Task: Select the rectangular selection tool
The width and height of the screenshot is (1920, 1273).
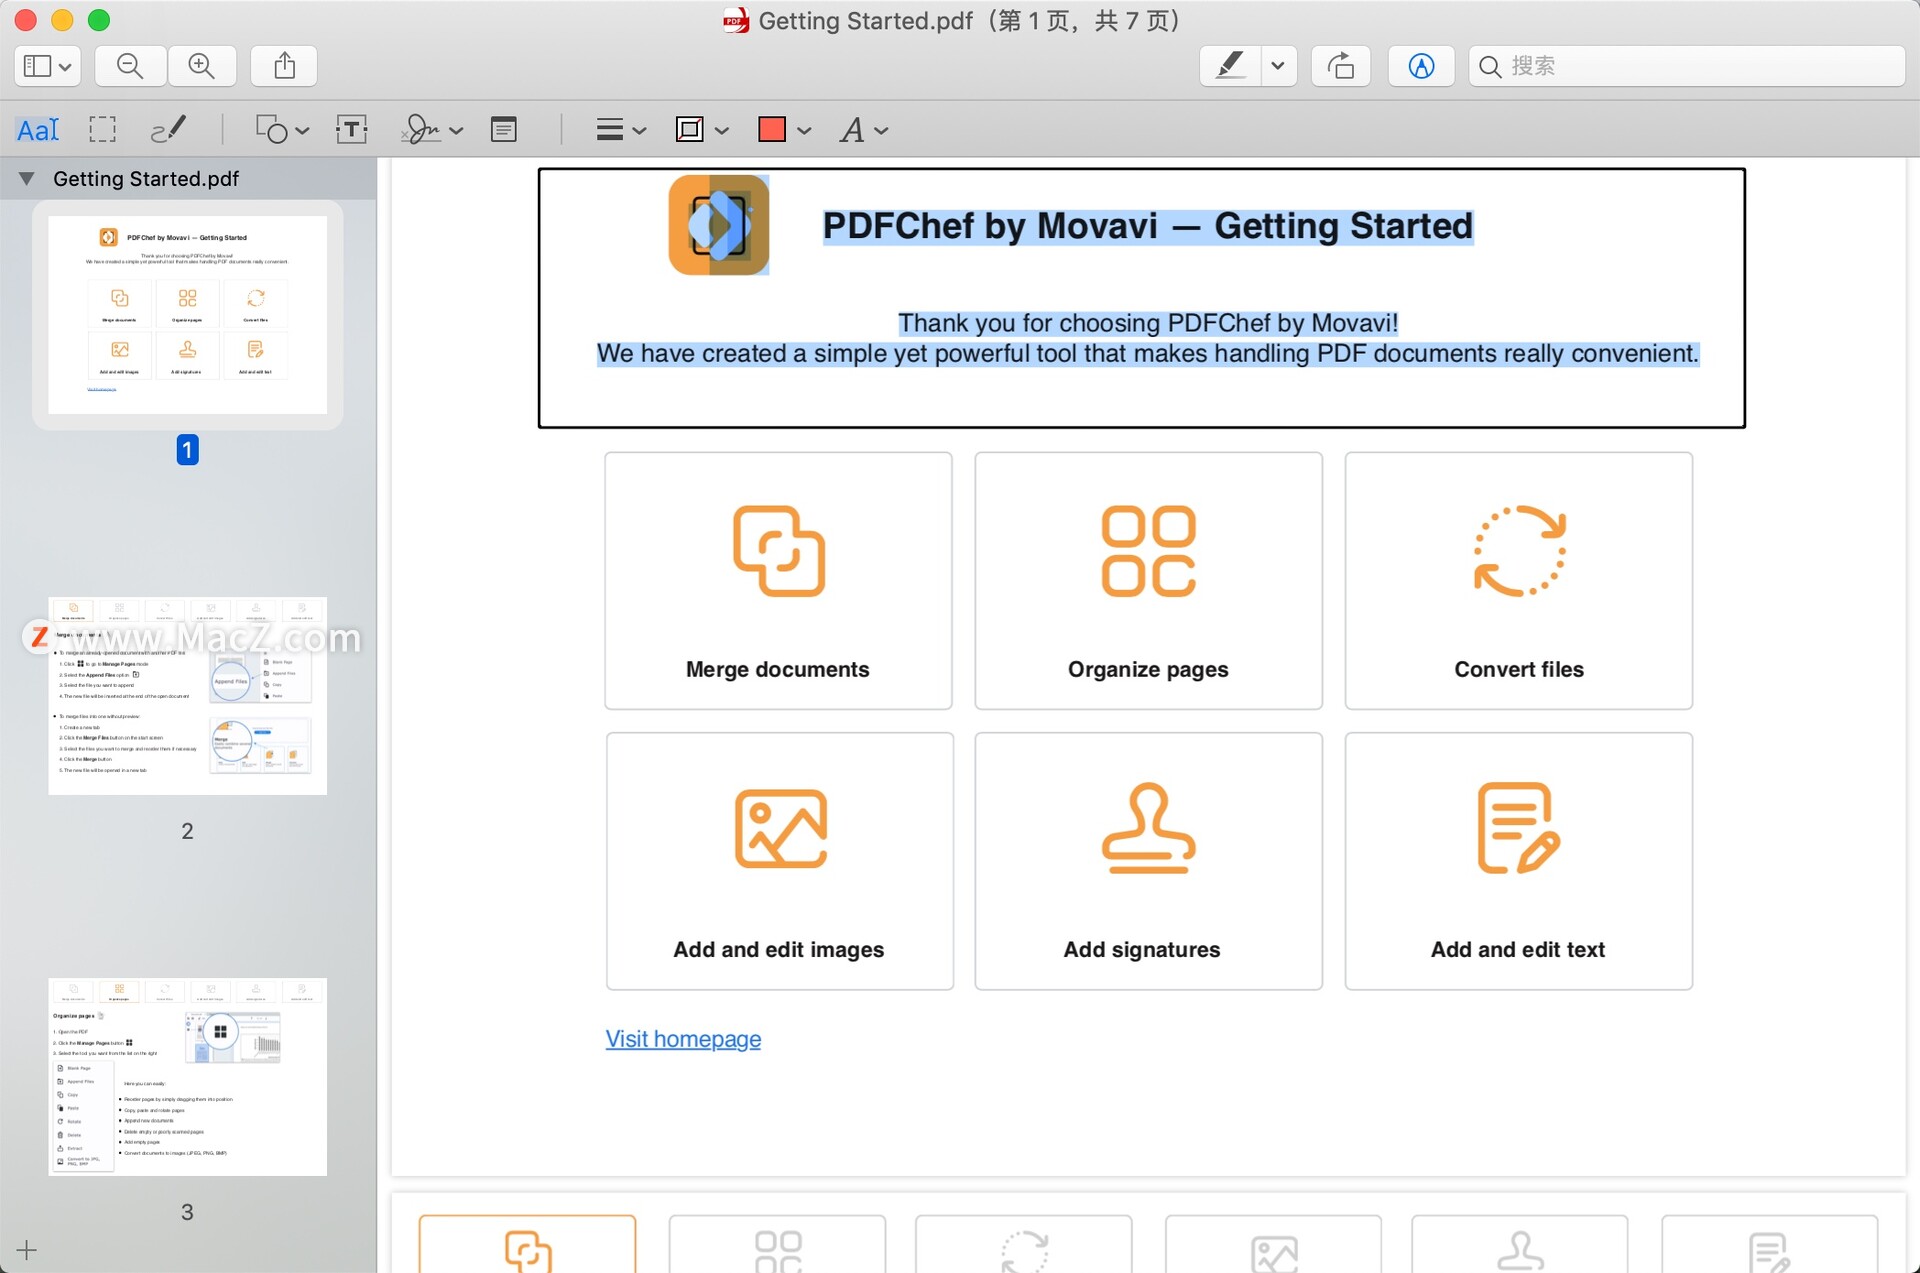Action: pyautogui.click(x=102, y=129)
